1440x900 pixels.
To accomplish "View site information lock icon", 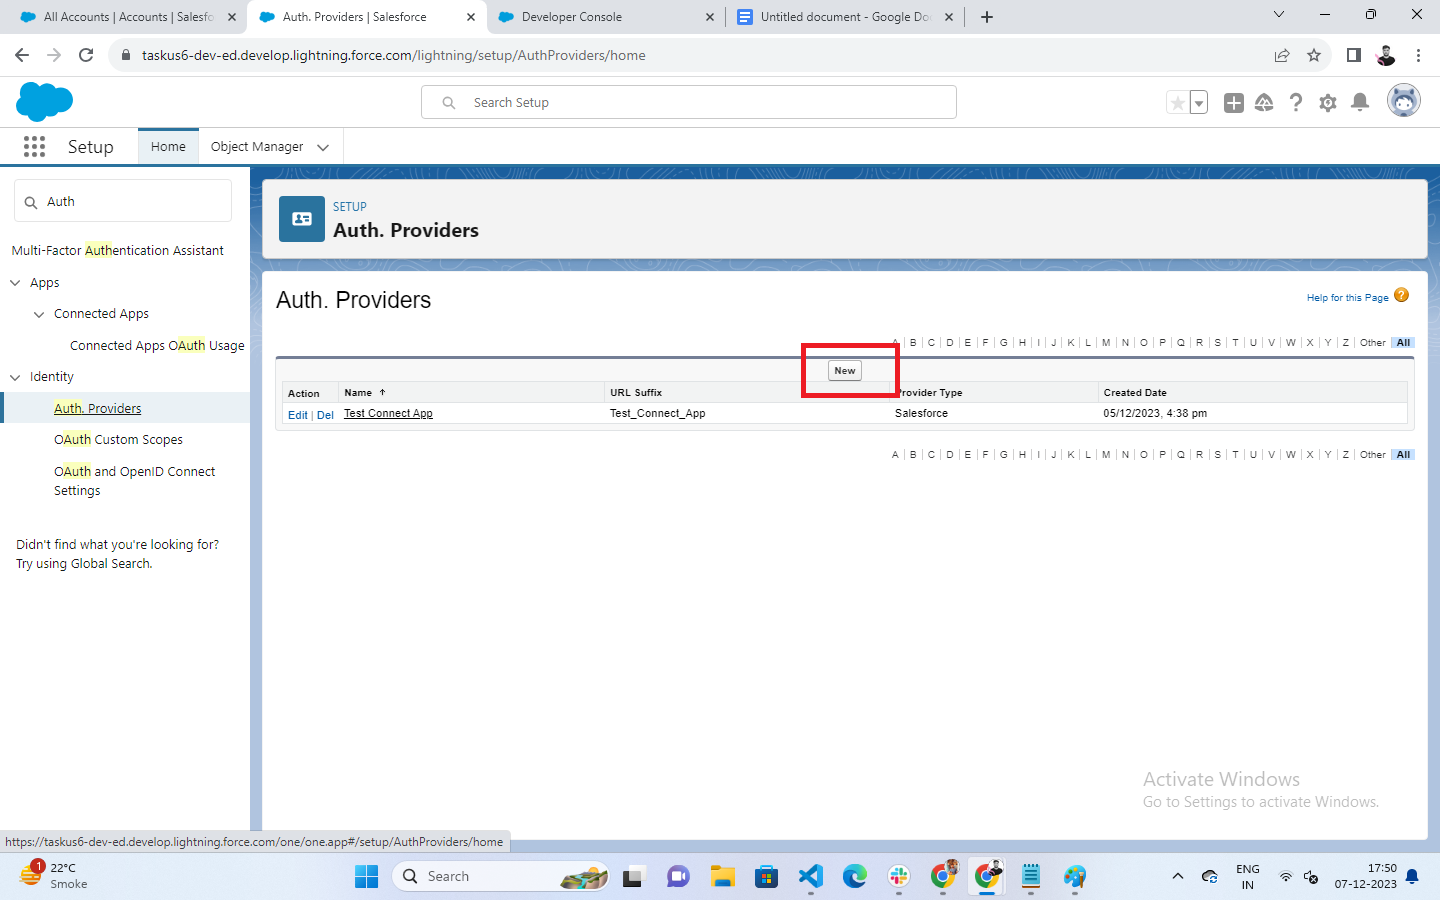I will pyautogui.click(x=125, y=55).
